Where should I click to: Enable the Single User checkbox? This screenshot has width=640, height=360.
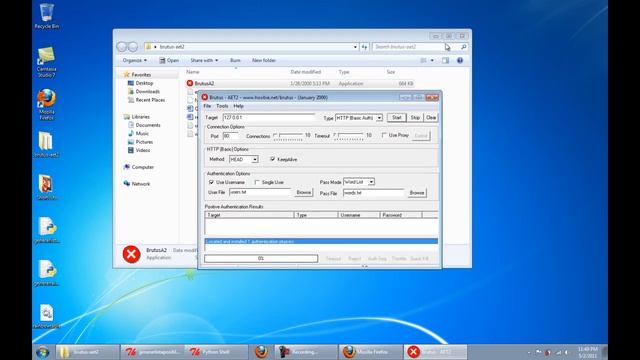pos(257,182)
